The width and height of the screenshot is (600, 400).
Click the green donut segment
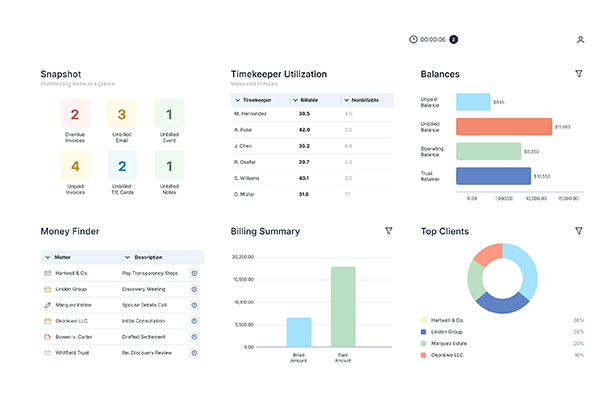(474, 281)
